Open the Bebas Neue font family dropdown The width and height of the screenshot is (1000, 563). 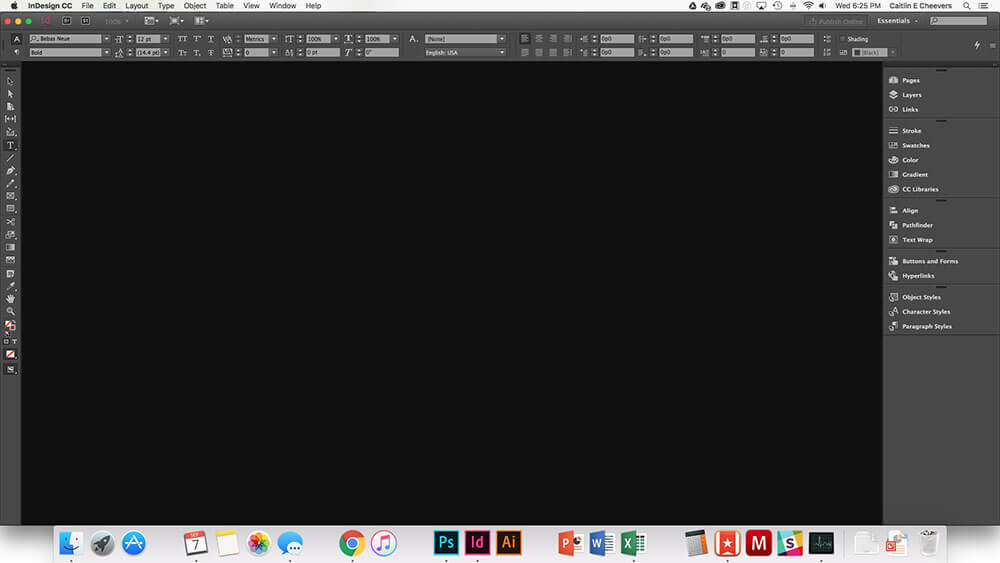point(106,39)
